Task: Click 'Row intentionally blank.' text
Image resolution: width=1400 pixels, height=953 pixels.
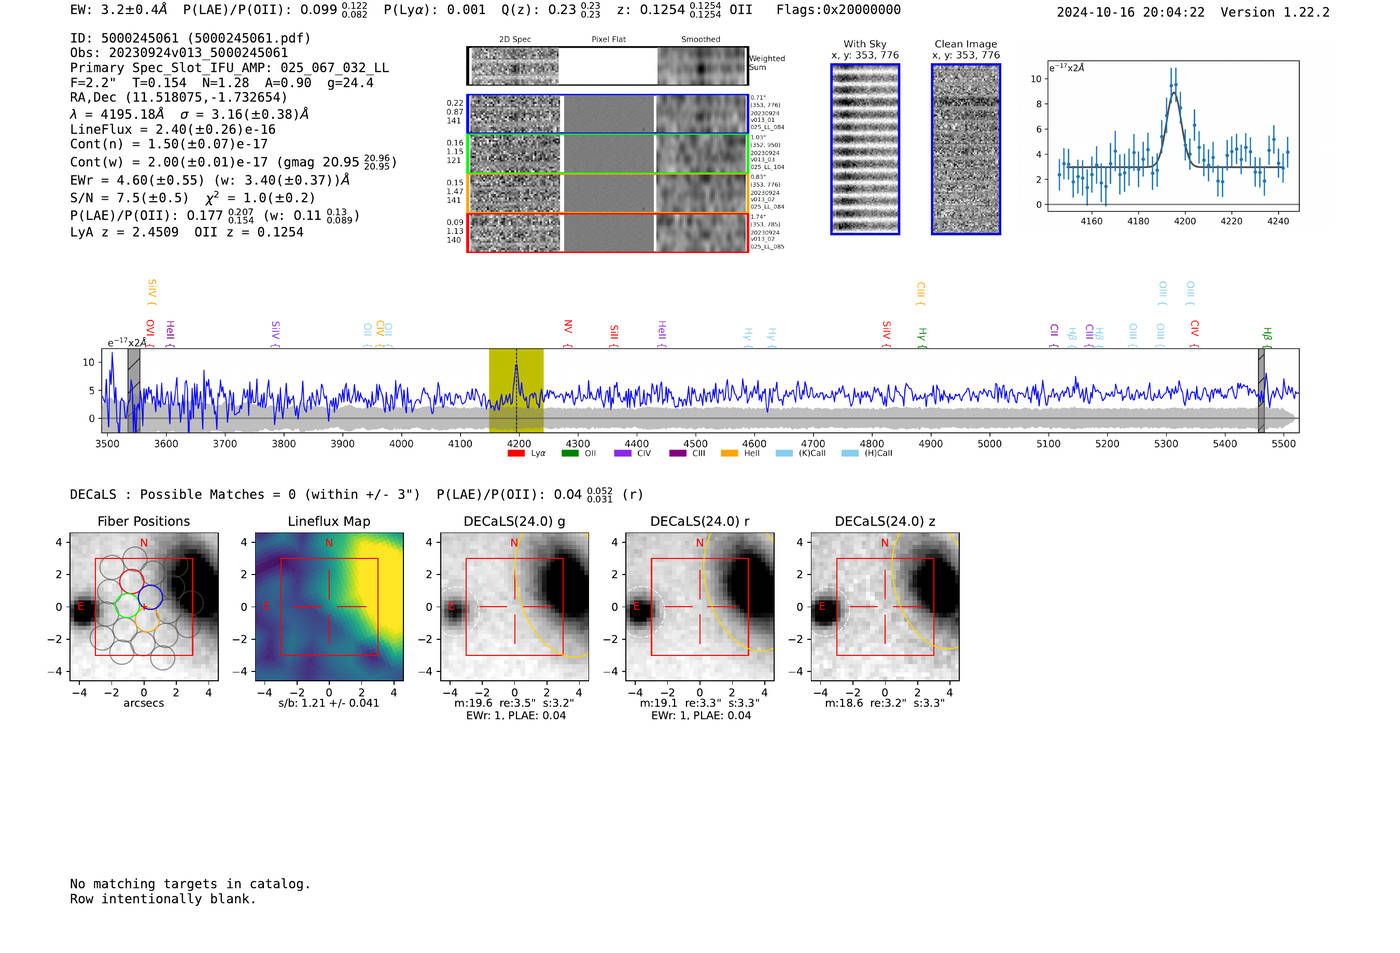Action: click(163, 899)
